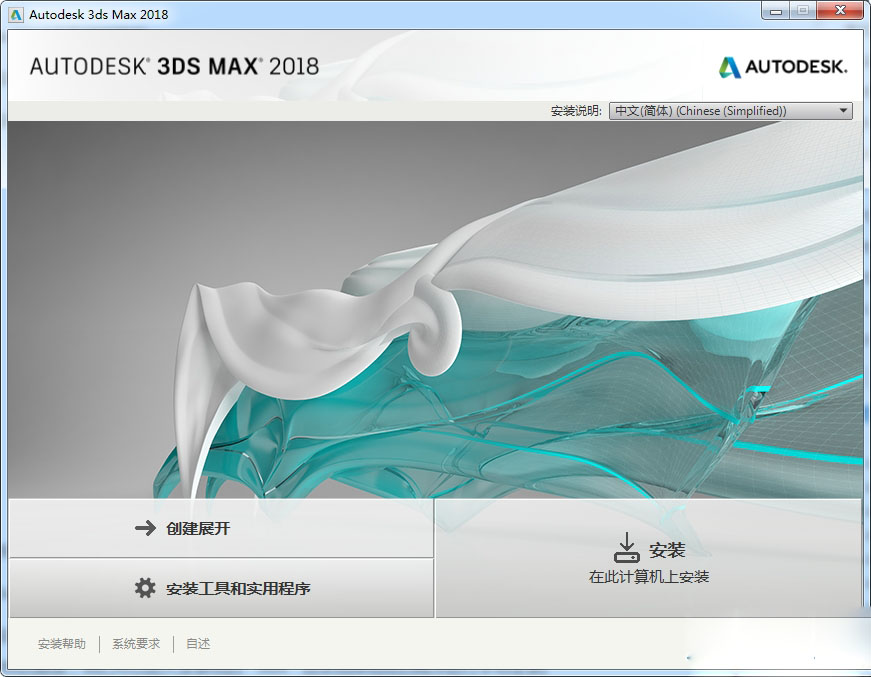Start 安装 在此计算机上安装
This screenshot has width=871, height=677.
(648, 558)
